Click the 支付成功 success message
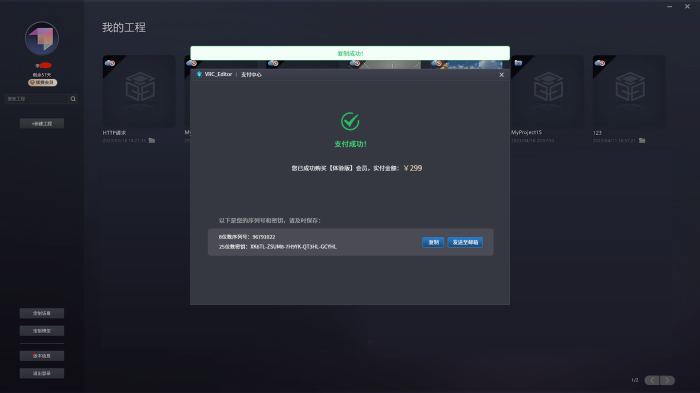The height and width of the screenshot is (393, 700). pos(350,144)
